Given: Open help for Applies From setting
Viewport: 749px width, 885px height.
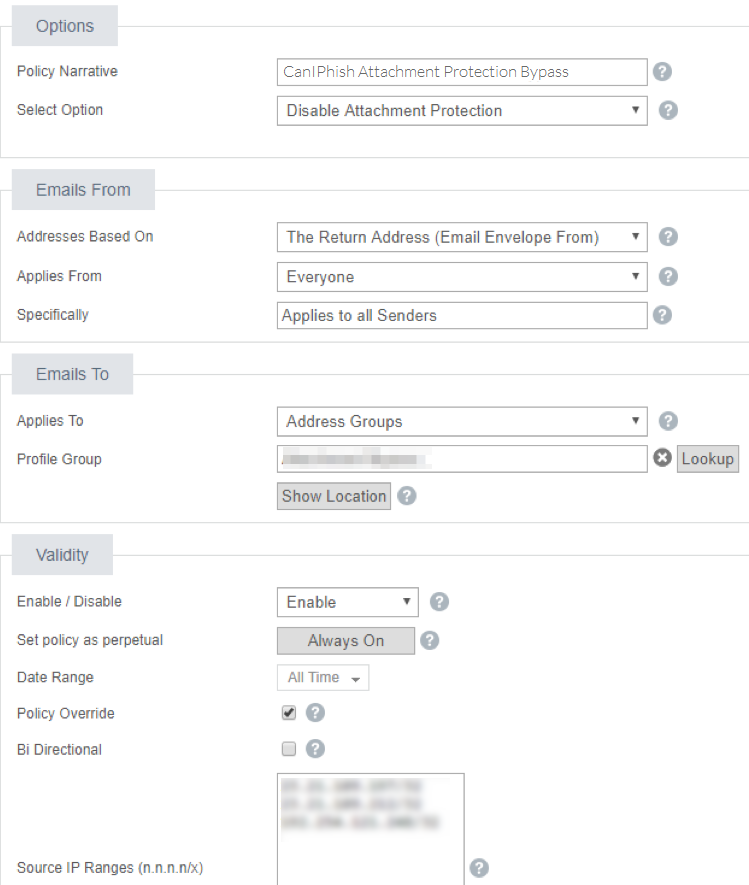Looking at the screenshot, I should 668,277.
